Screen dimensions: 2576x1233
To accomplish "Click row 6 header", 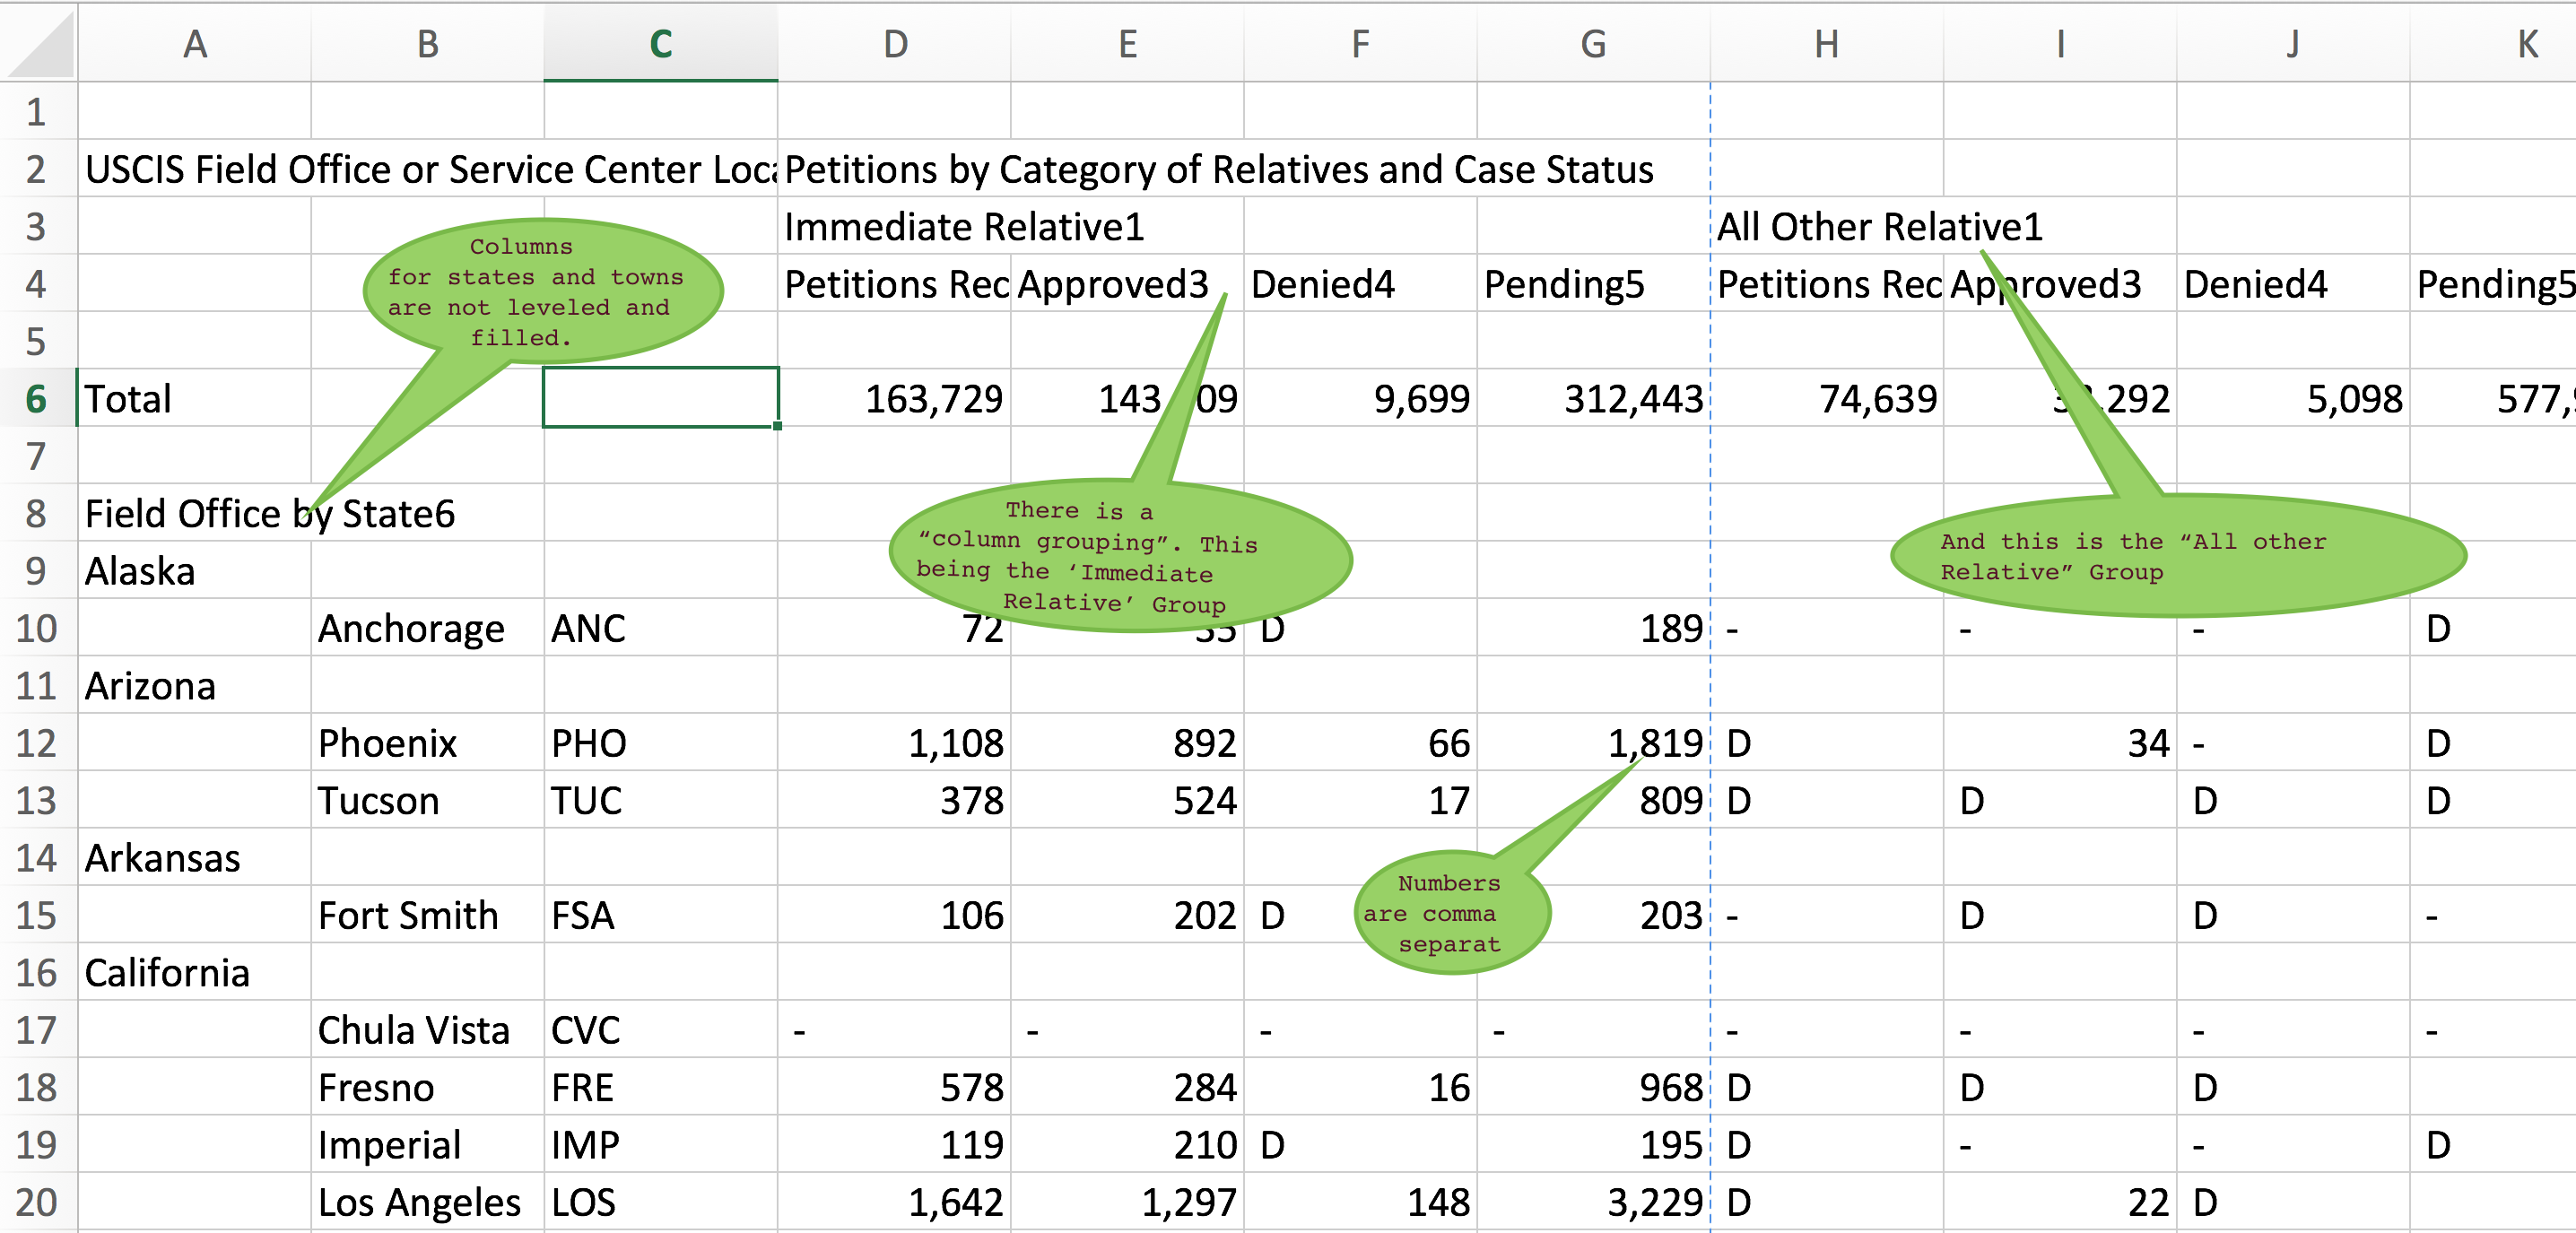I will [36, 399].
